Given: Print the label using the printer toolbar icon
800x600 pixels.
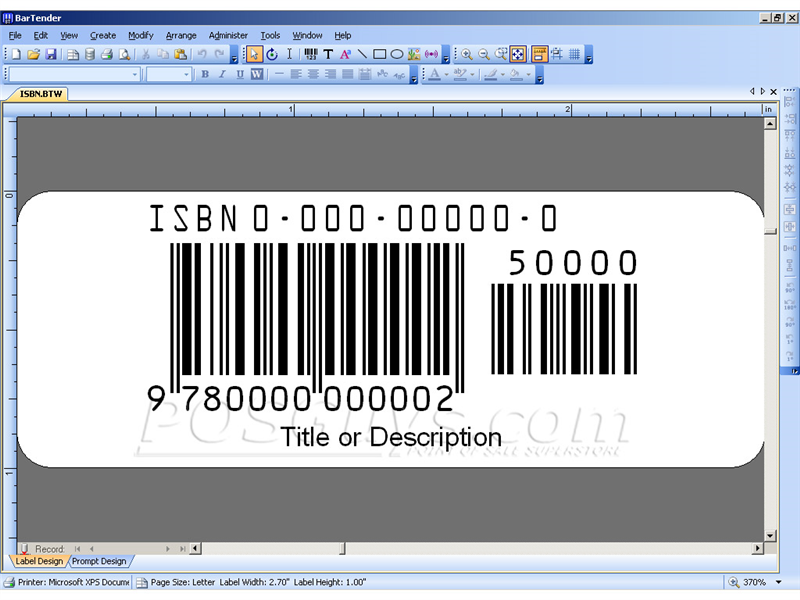Looking at the screenshot, I should tap(107, 54).
